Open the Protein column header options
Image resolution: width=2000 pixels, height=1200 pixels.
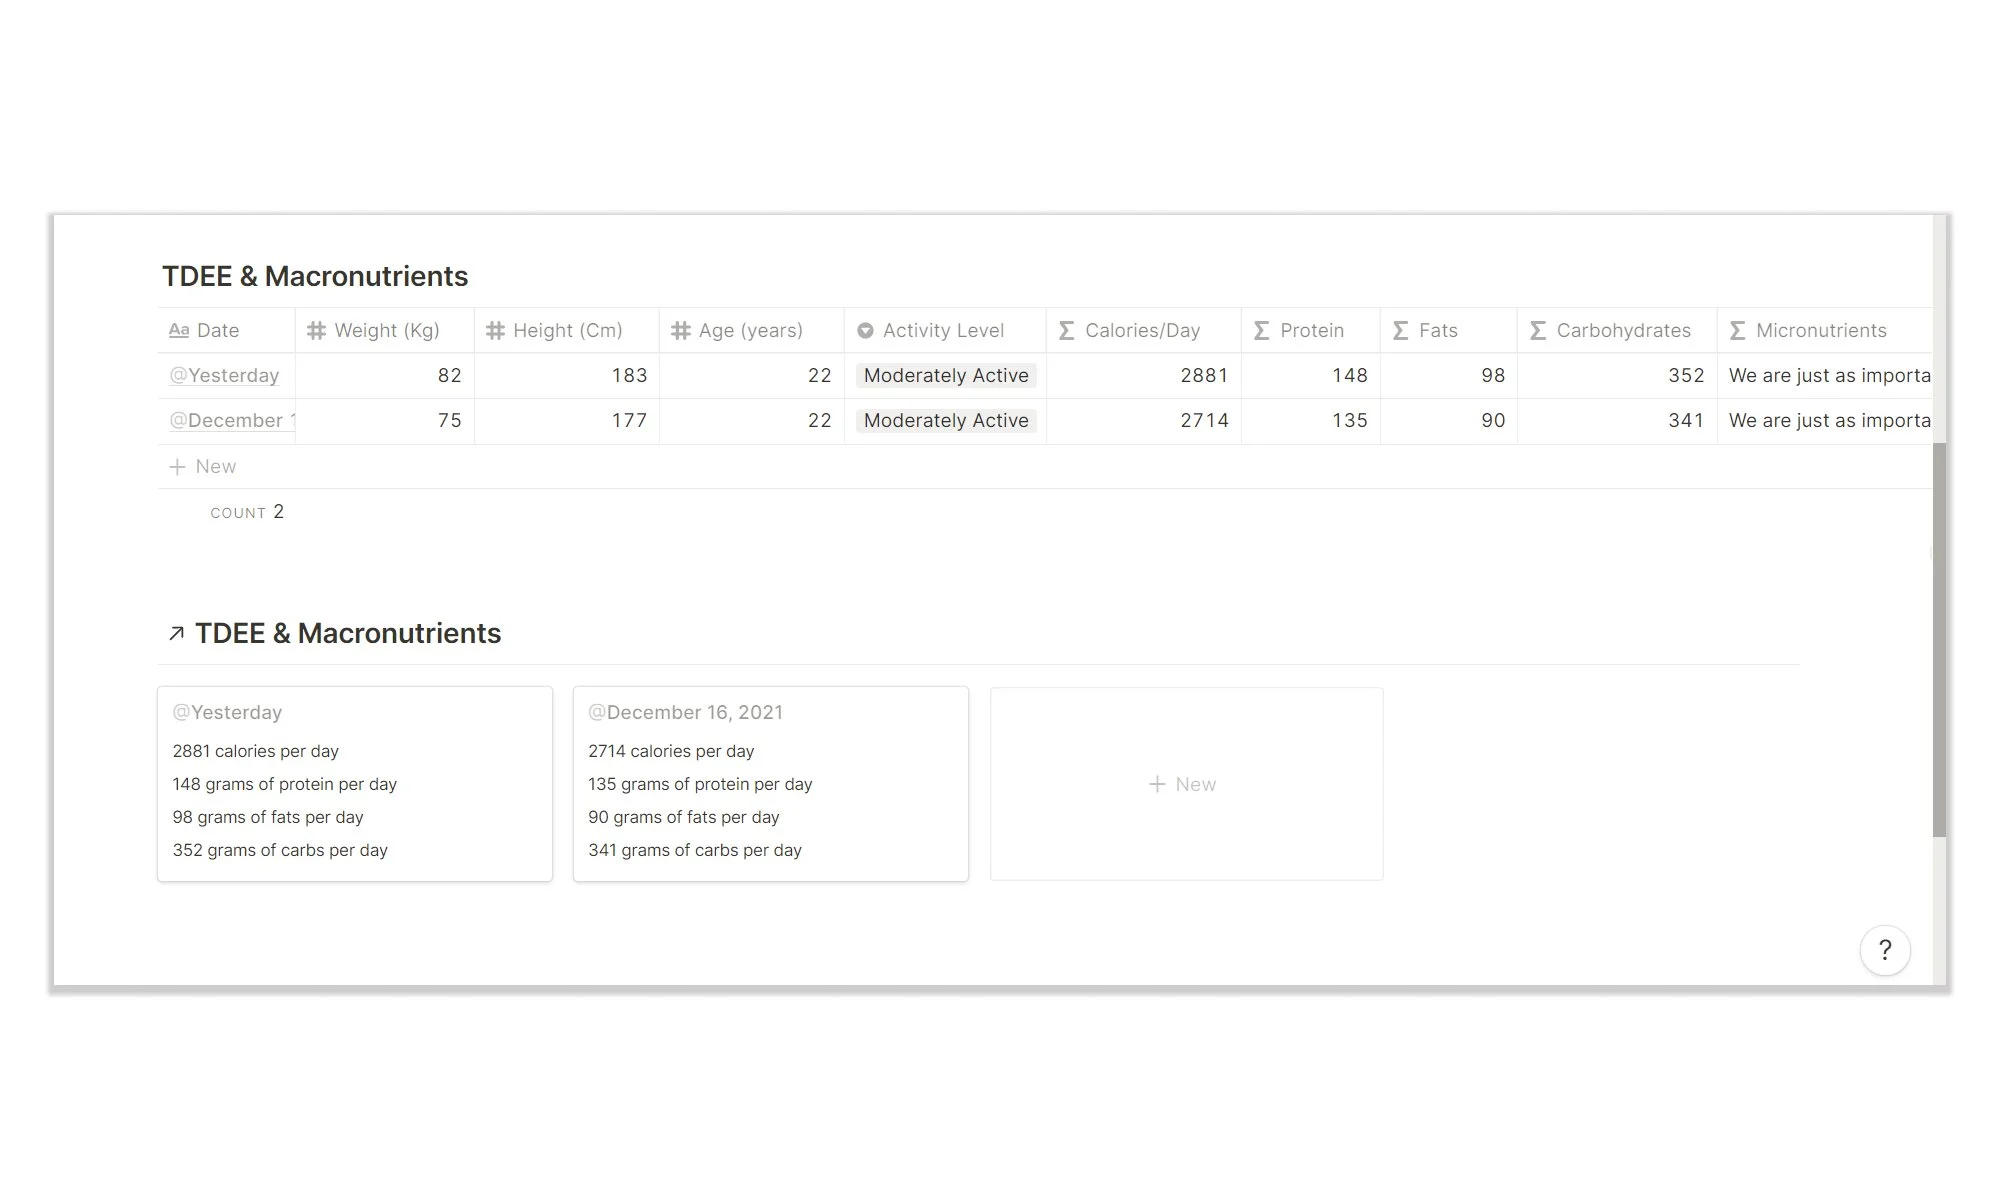1311,331
